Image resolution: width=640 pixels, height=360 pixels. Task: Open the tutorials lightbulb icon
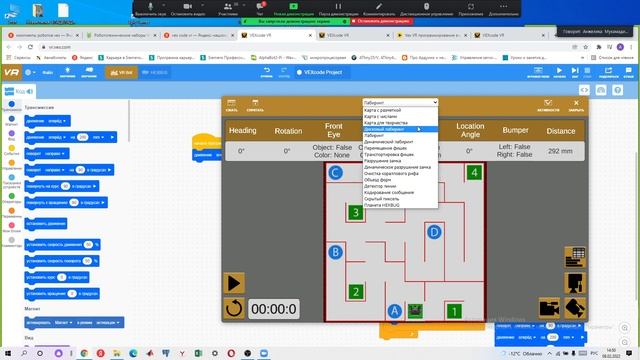click(x=67, y=72)
